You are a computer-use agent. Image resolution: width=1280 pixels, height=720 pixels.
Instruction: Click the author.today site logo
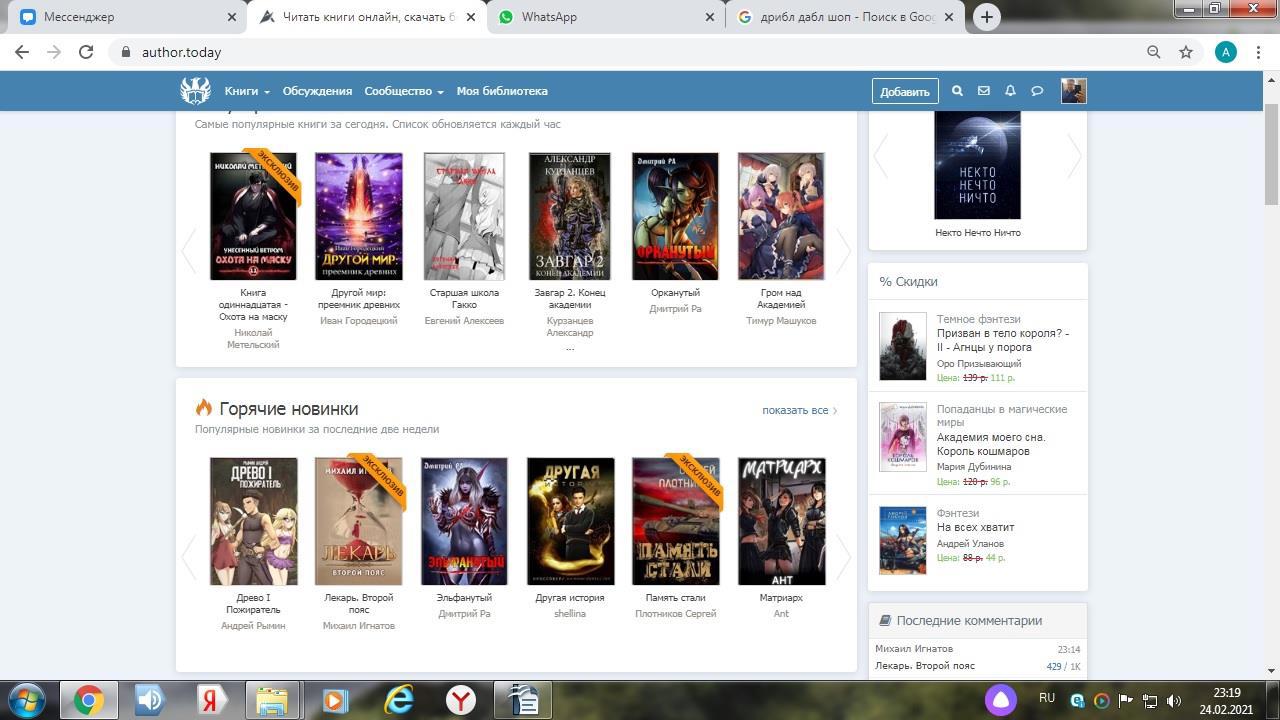coord(195,91)
